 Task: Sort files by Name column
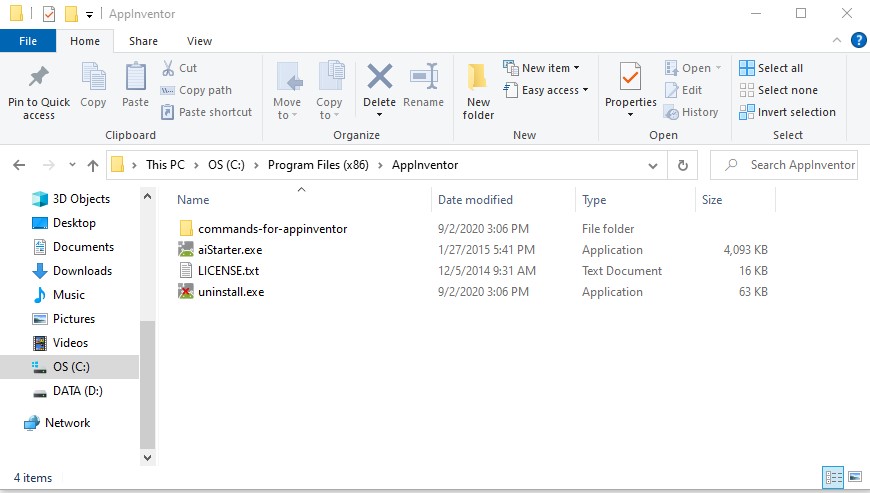click(x=193, y=200)
